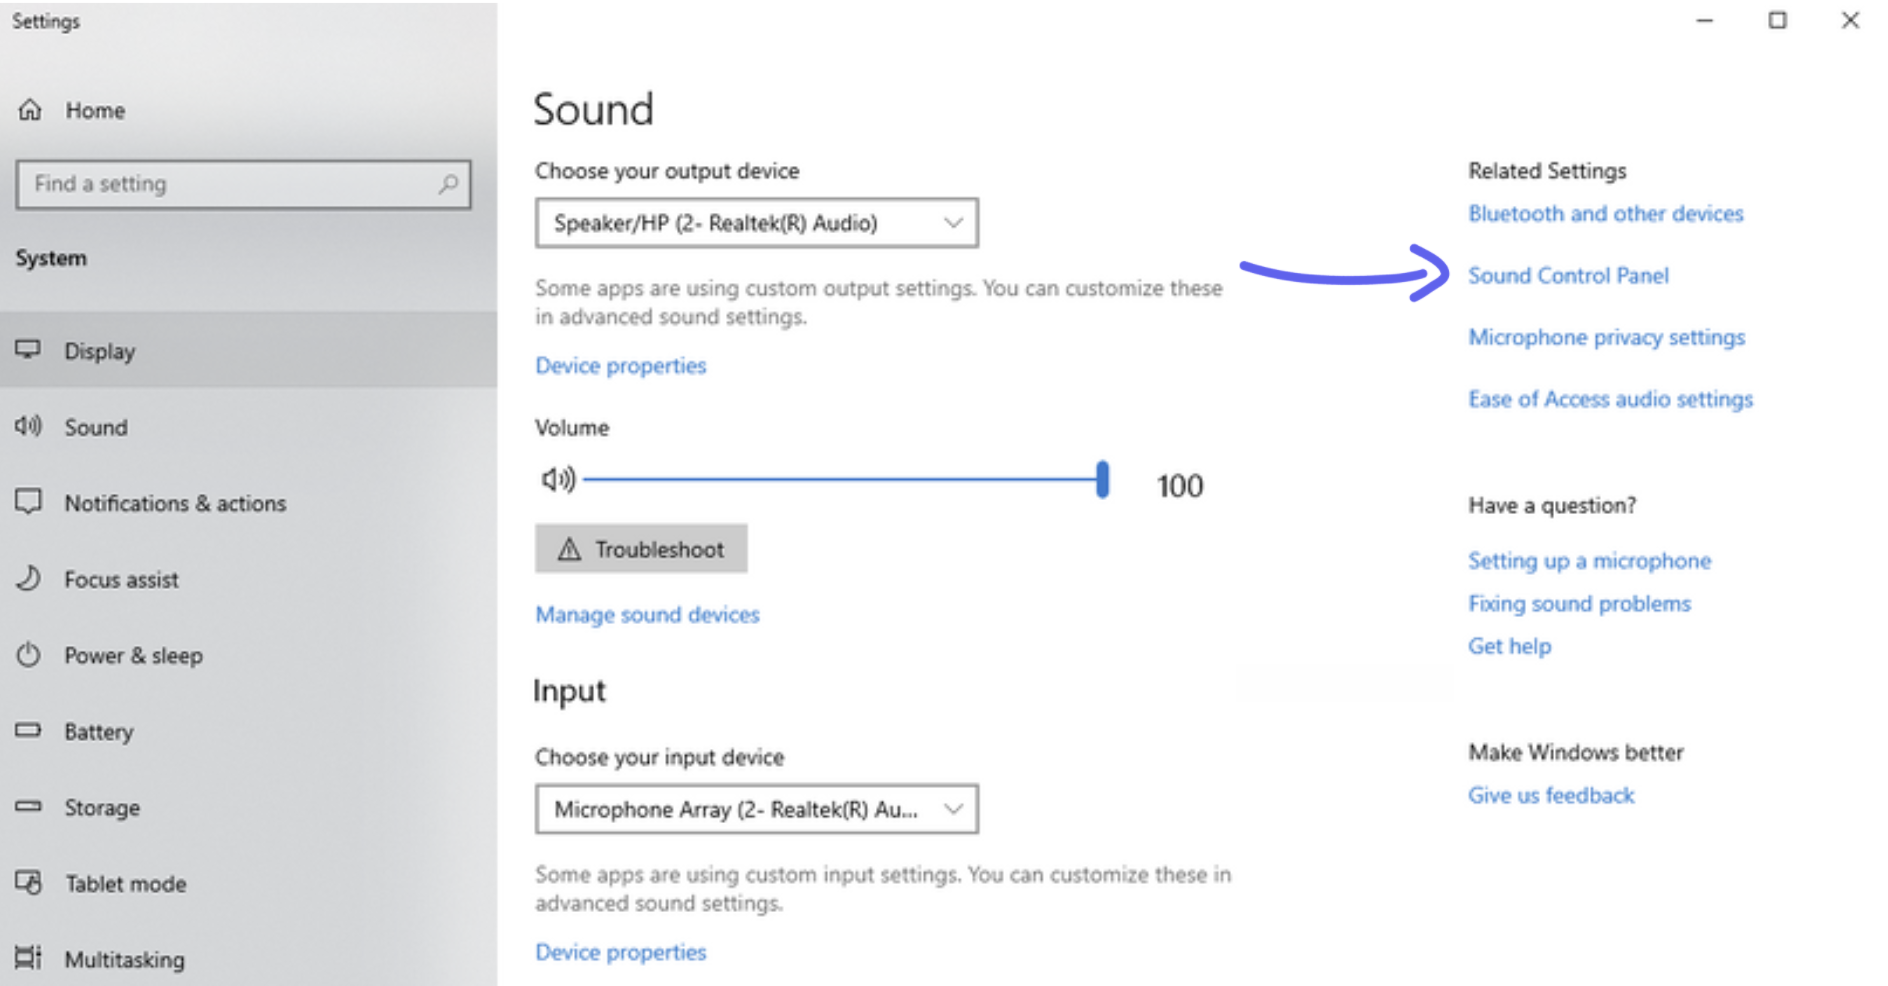Mute using the volume speaker icon
The image size is (1888, 986).
click(x=558, y=480)
